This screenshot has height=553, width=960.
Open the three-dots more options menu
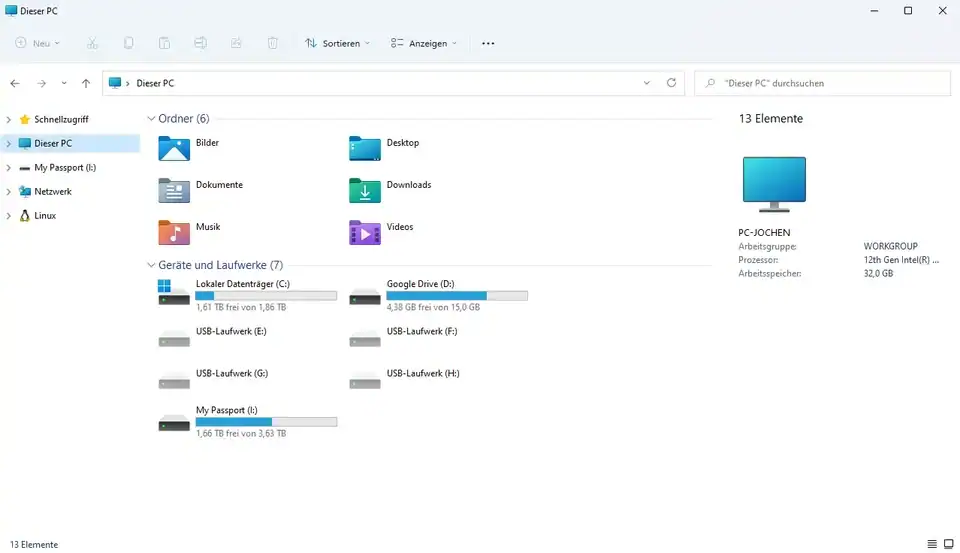coord(488,44)
